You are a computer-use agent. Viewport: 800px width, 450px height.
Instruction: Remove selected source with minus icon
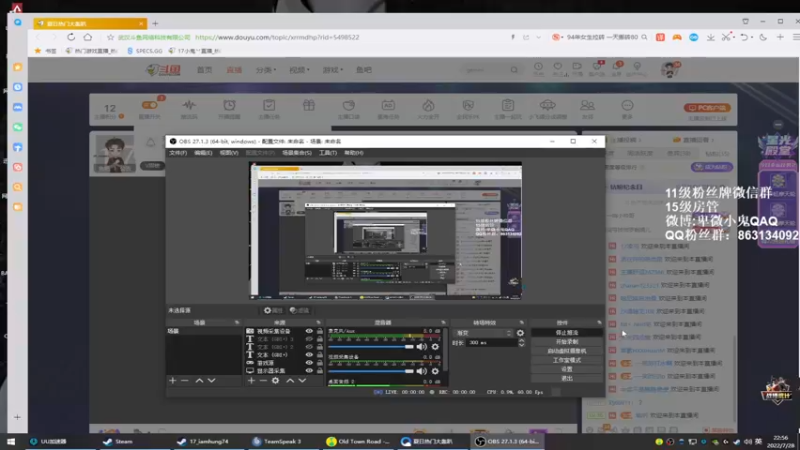pos(263,381)
